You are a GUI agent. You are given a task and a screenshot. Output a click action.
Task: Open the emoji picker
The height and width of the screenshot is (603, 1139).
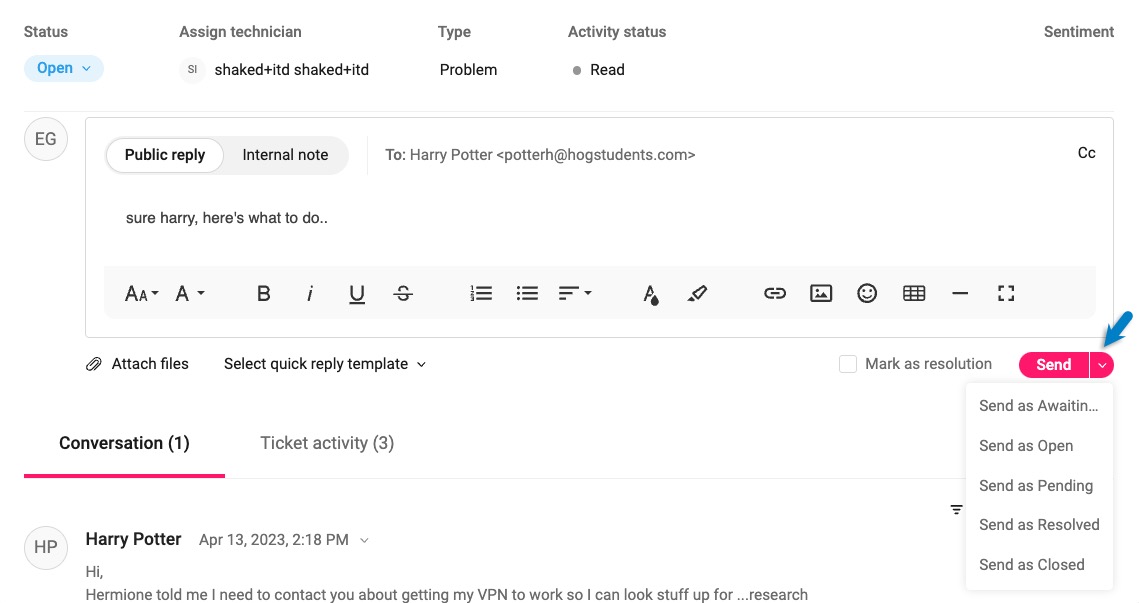click(867, 294)
